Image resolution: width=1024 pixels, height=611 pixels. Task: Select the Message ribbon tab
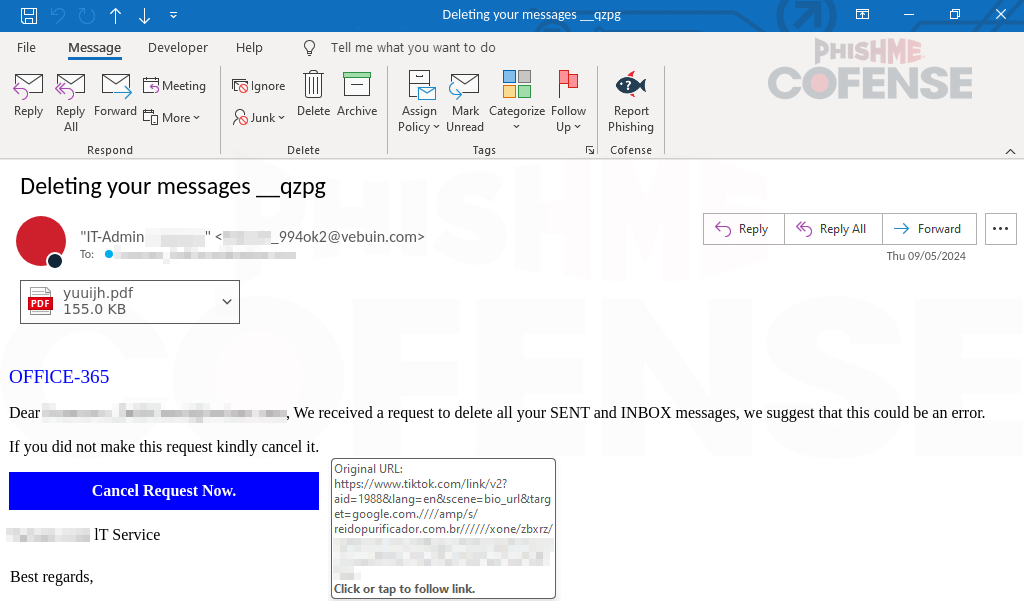(x=95, y=48)
